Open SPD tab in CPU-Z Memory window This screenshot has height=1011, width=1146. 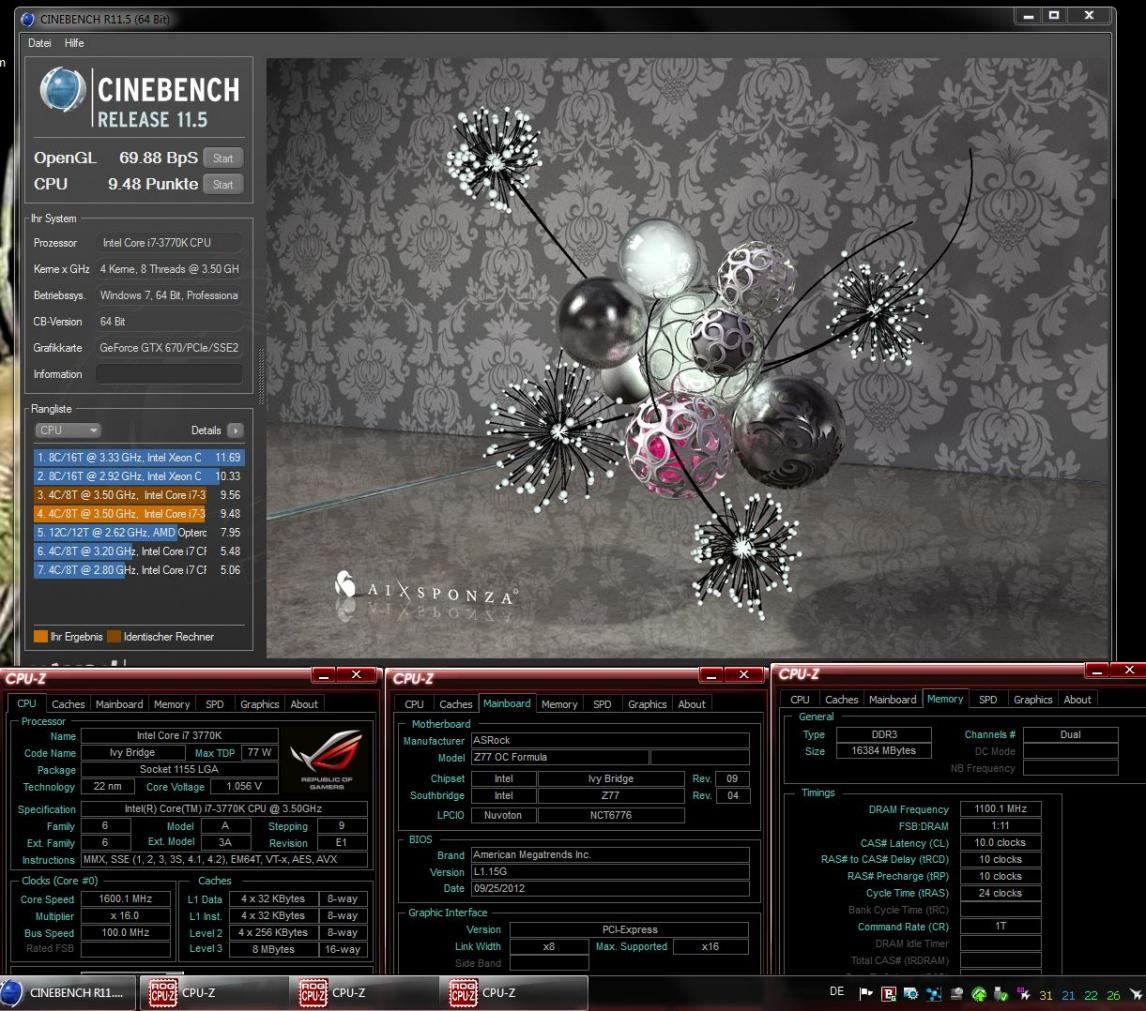point(988,700)
